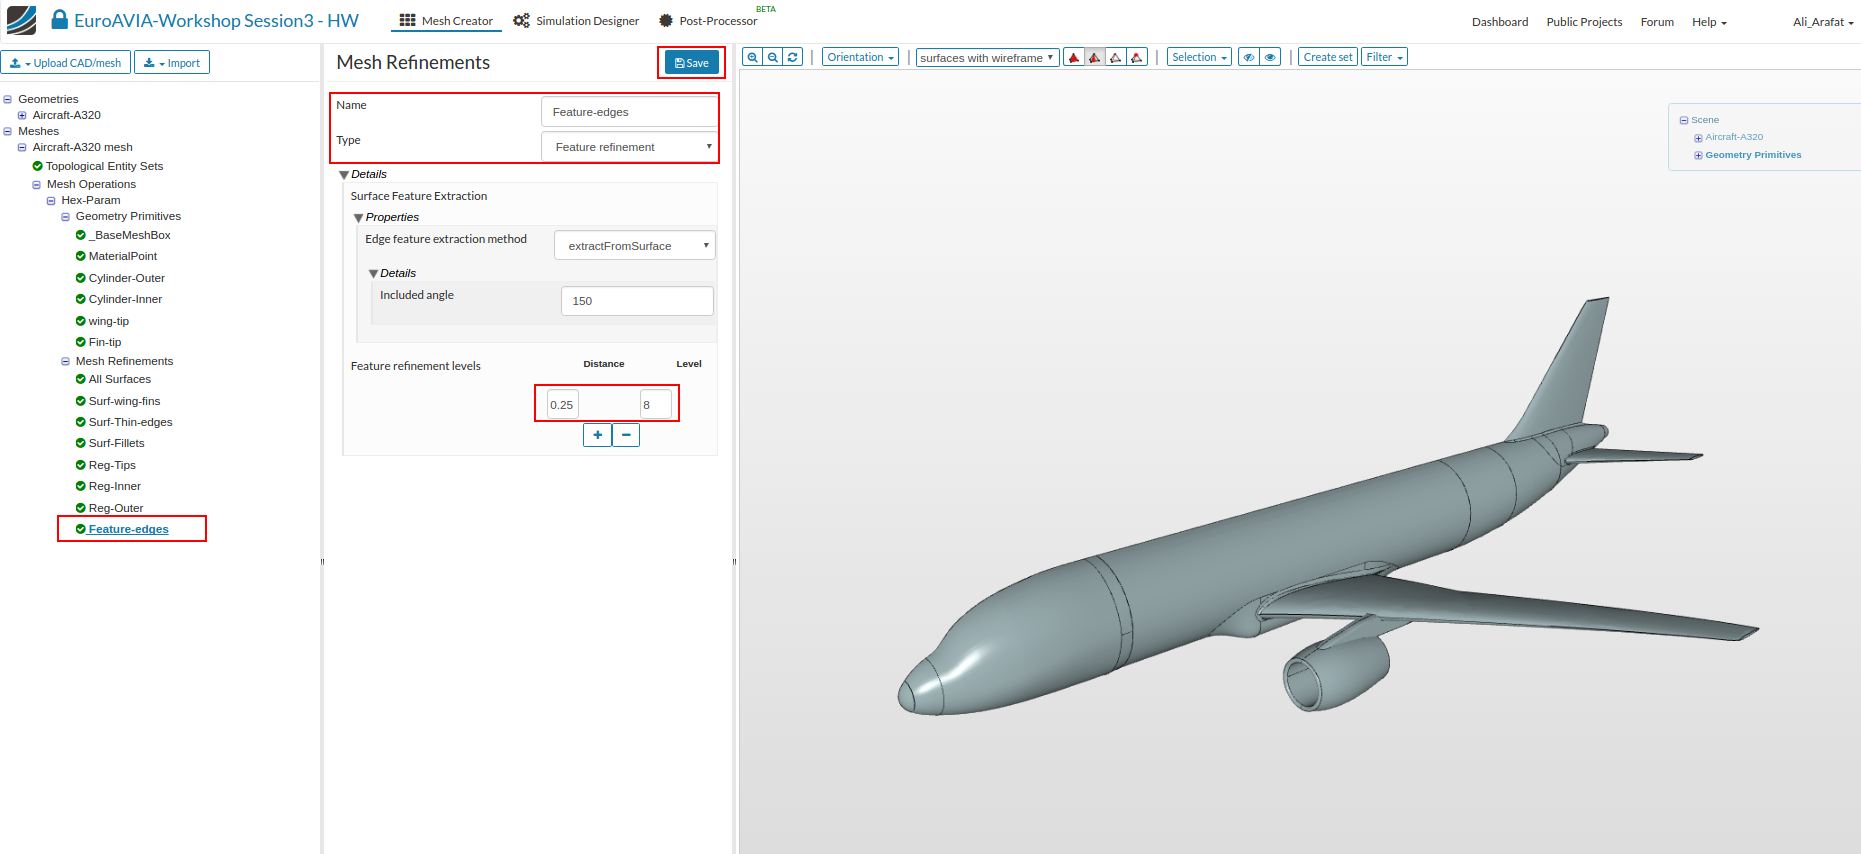
Task: Collapse the Geometries tree node
Action: (8, 99)
